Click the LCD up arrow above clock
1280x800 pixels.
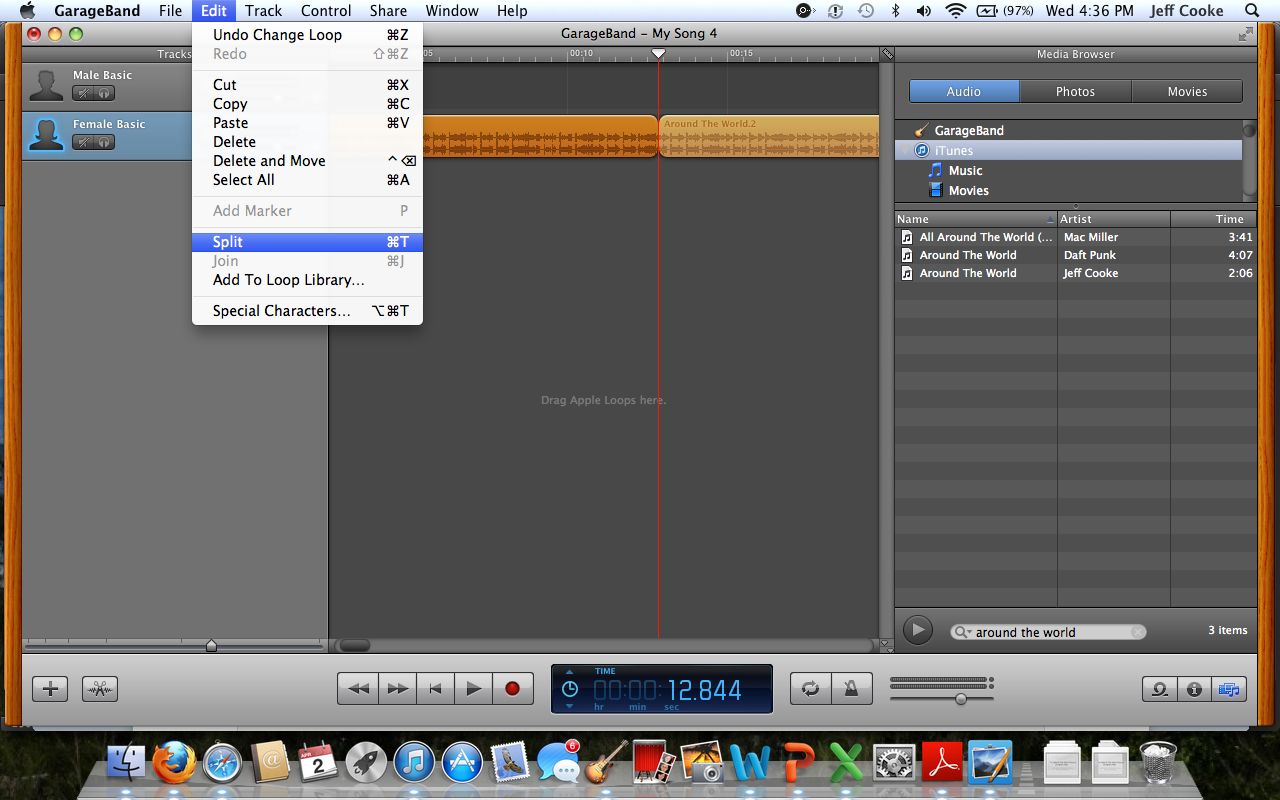[x=570, y=672]
